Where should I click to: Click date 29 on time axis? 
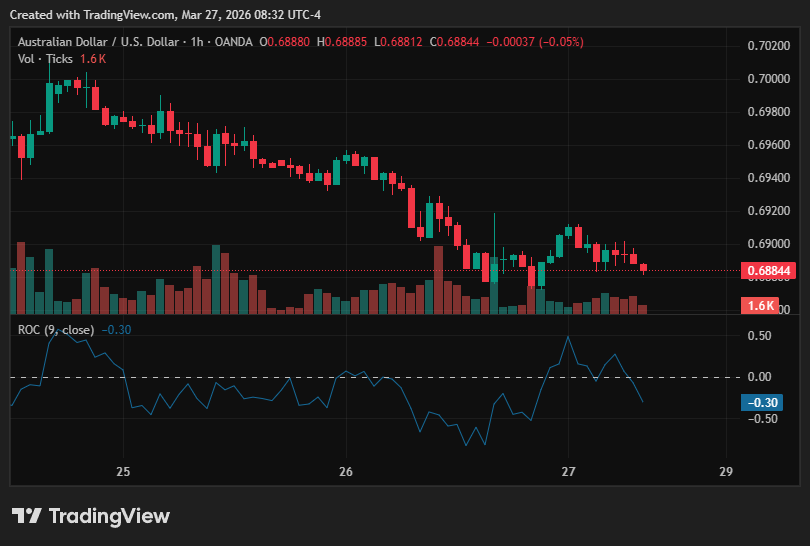click(726, 471)
